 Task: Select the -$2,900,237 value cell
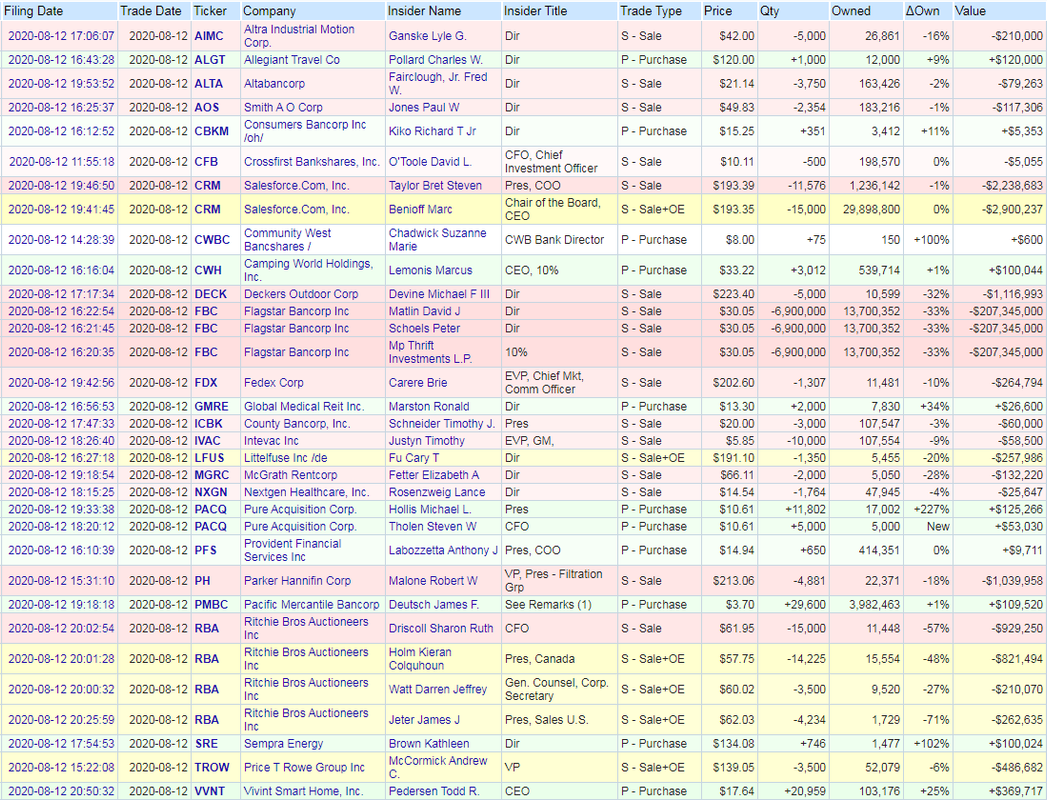pos(1000,210)
